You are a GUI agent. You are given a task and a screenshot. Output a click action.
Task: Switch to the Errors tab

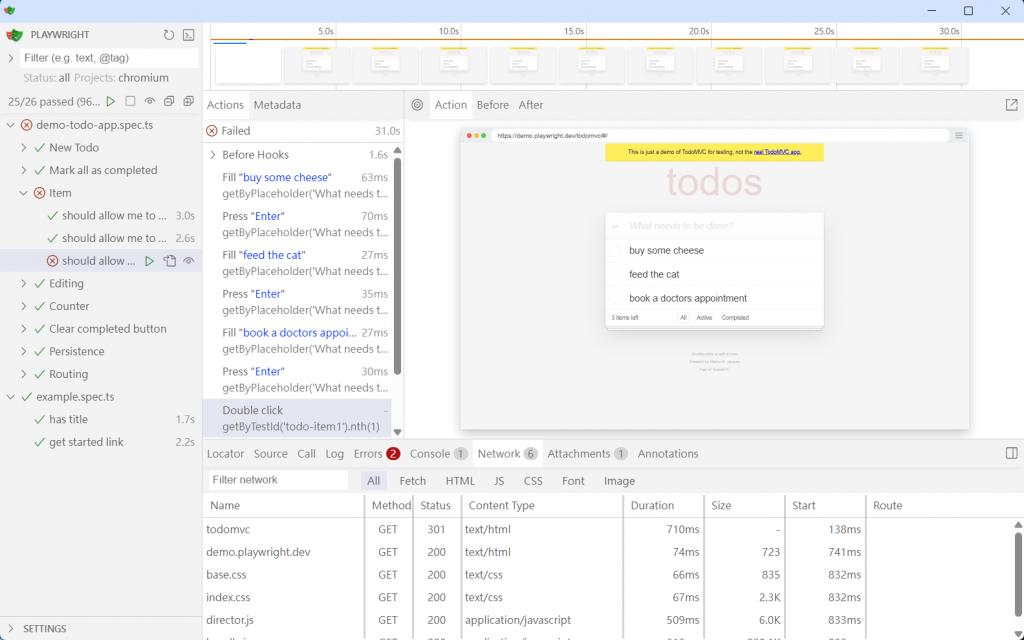[376, 453]
